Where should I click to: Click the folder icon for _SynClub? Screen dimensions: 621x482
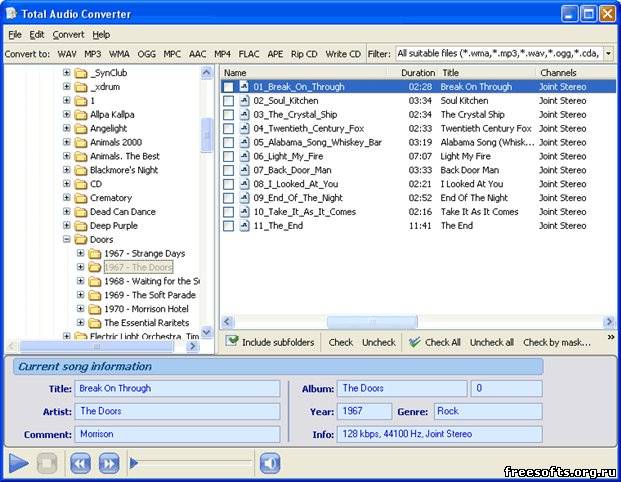[x=81, y=73]
